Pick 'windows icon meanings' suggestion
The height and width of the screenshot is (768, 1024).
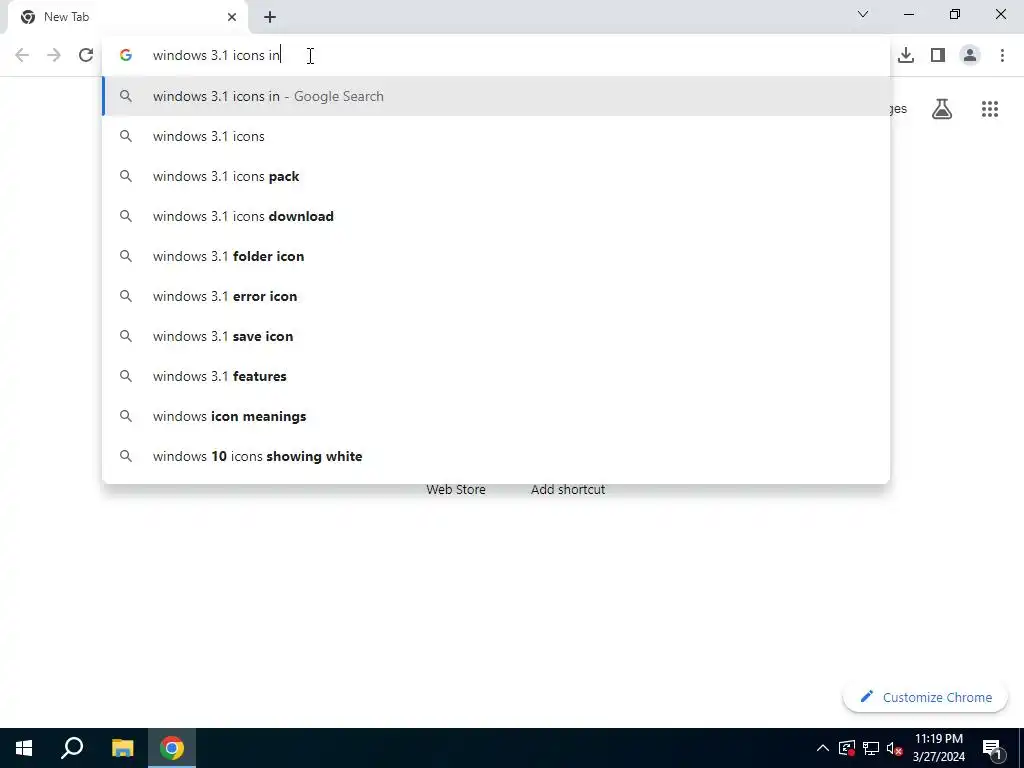coord(496,416)
